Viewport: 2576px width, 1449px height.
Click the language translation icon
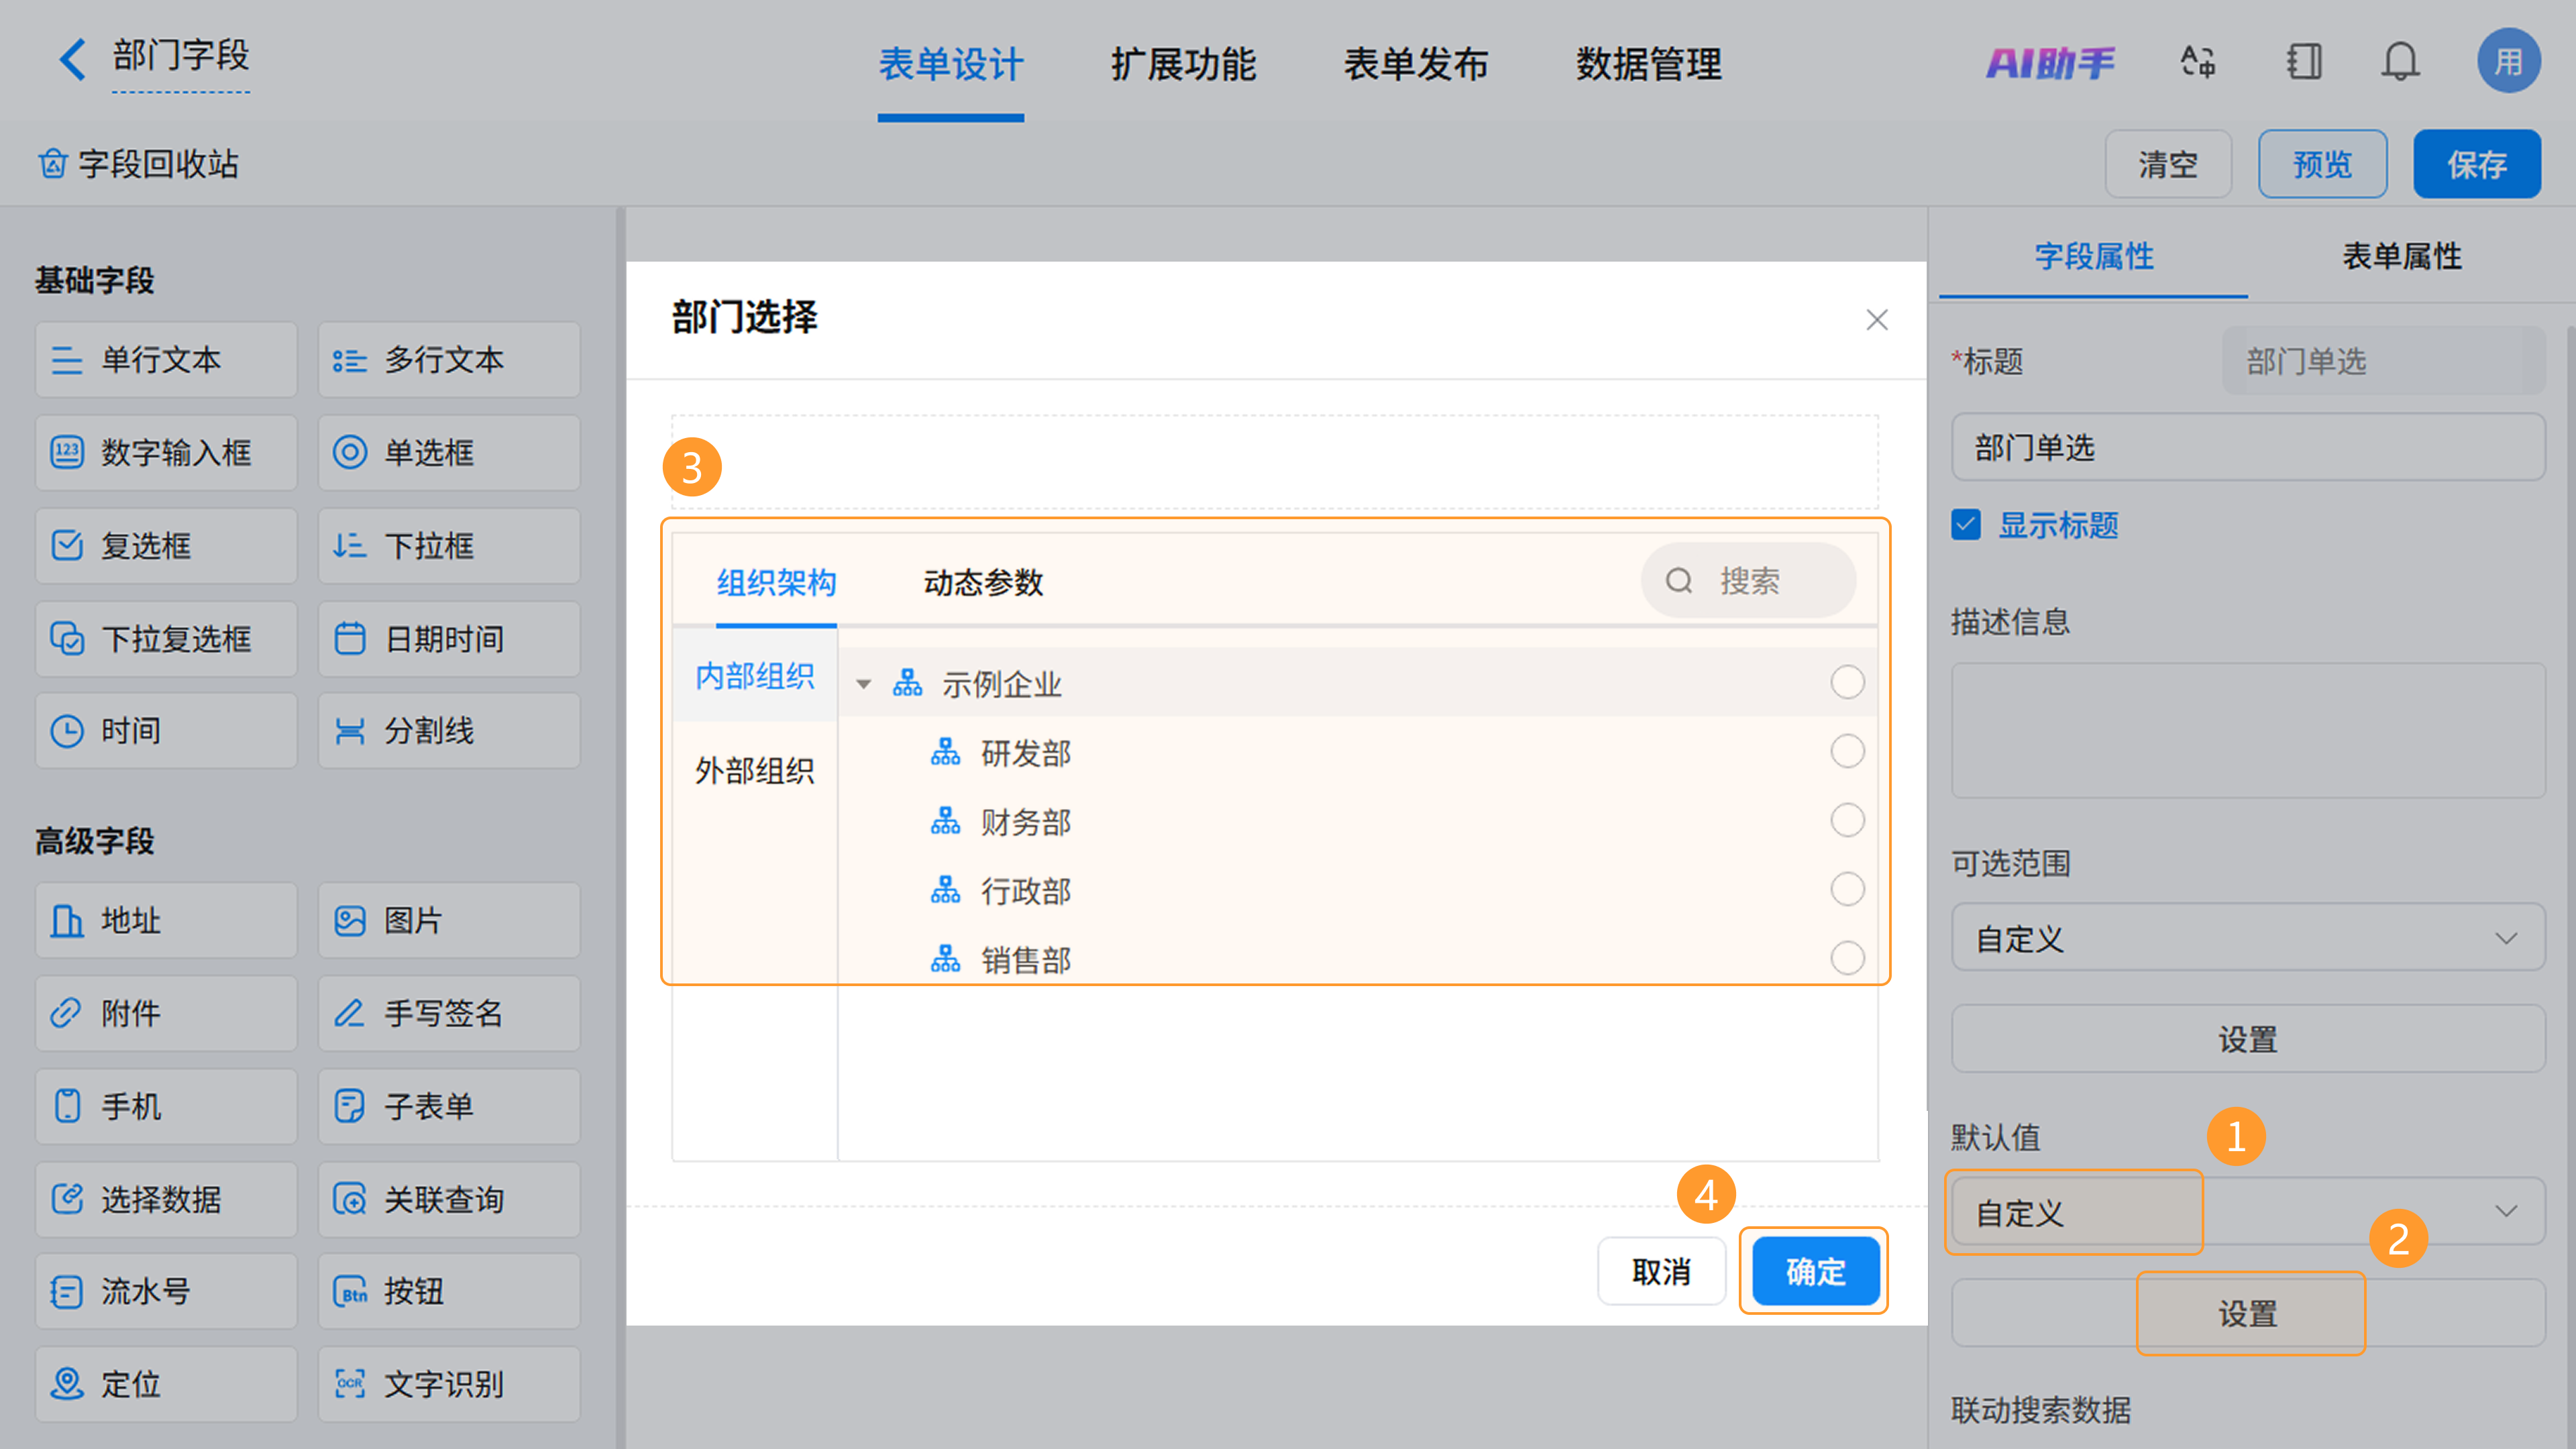[x=2197, y=62]
